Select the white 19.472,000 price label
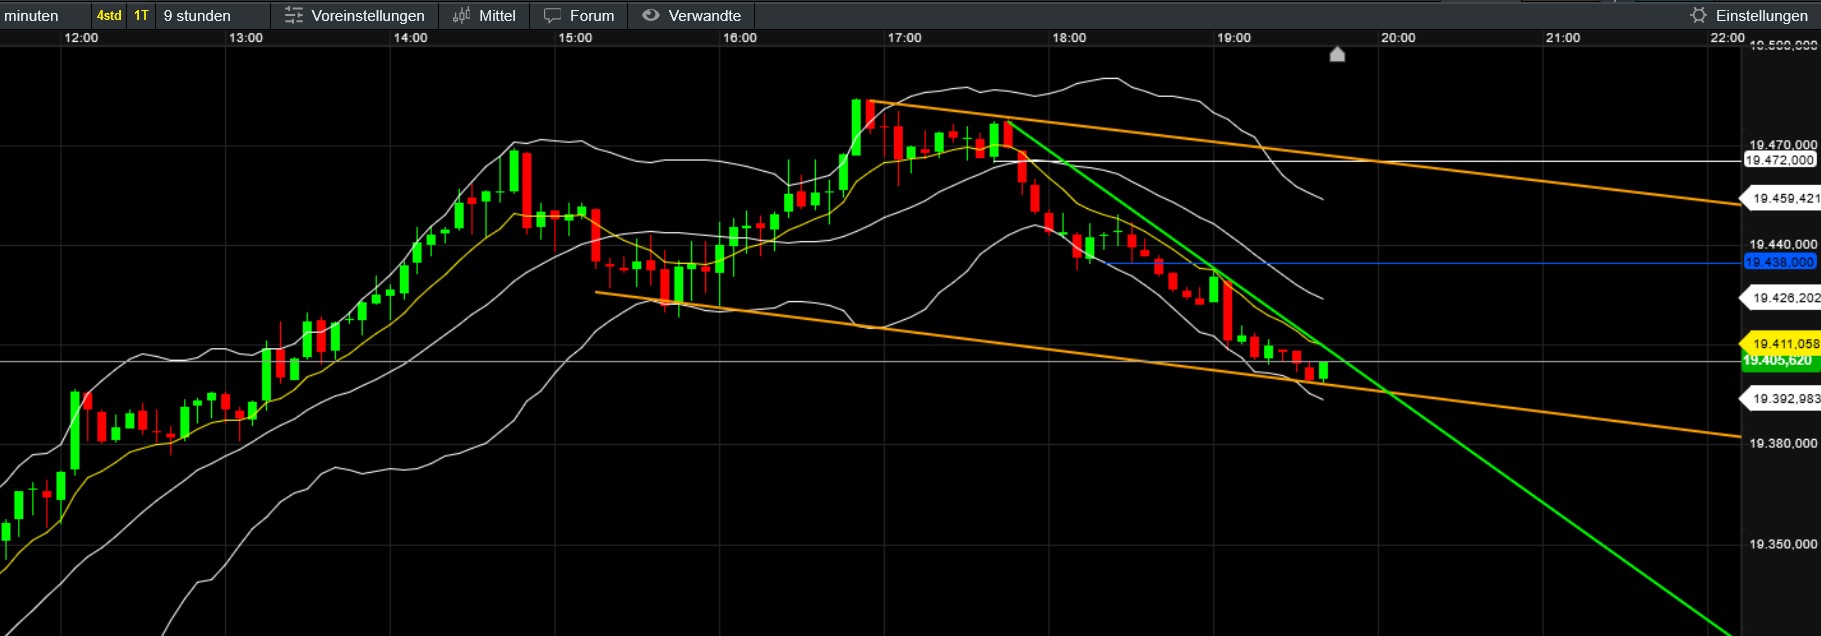 pos(1779,160)
